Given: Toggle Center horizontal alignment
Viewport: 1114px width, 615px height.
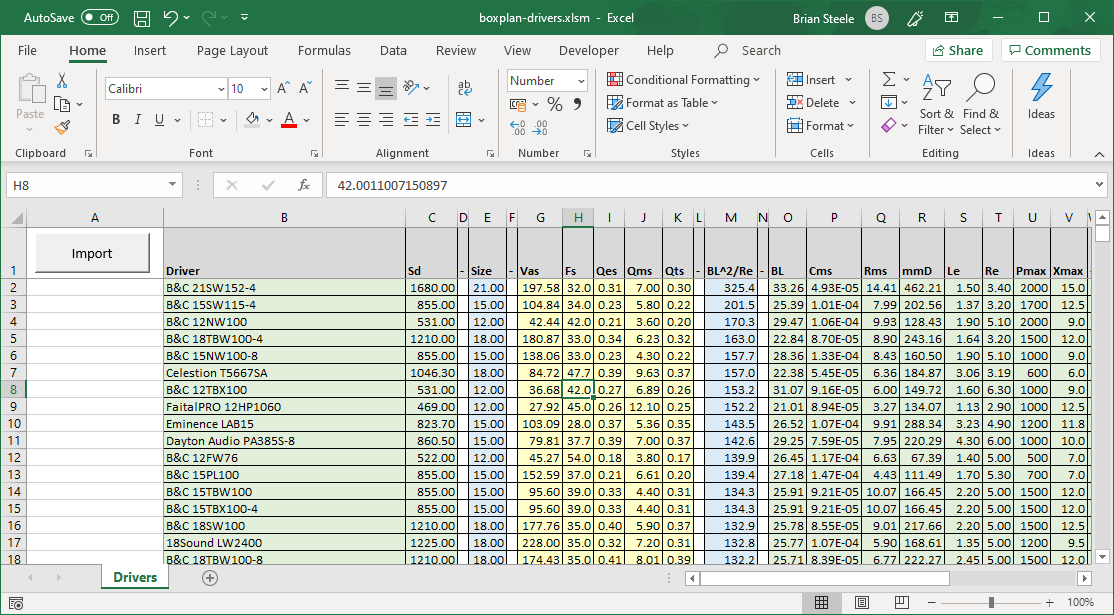Looking at the screenshot, I should tap(364, 120).
